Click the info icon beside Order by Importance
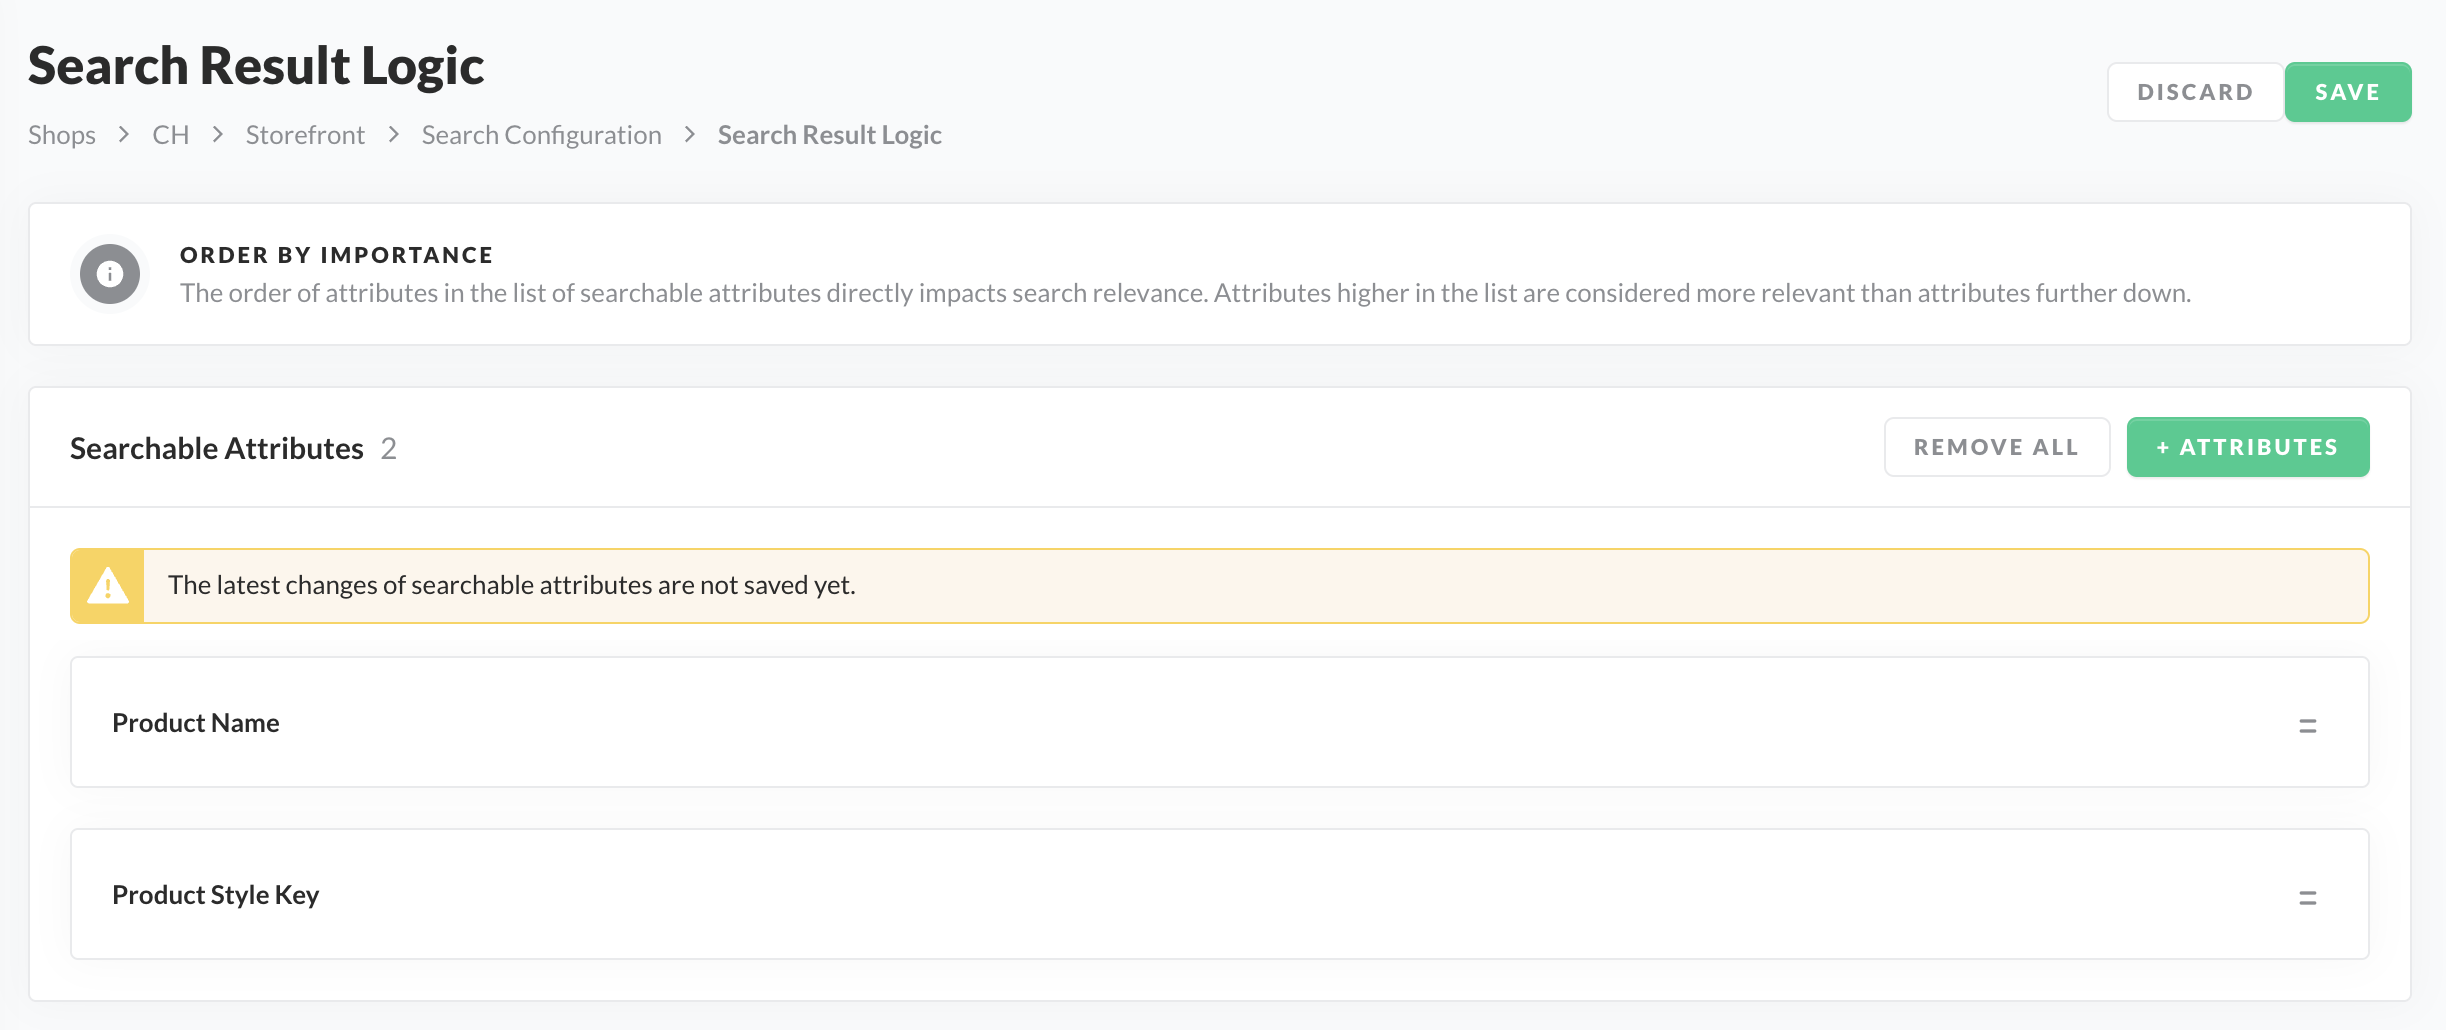 click(x=110, y=274)
